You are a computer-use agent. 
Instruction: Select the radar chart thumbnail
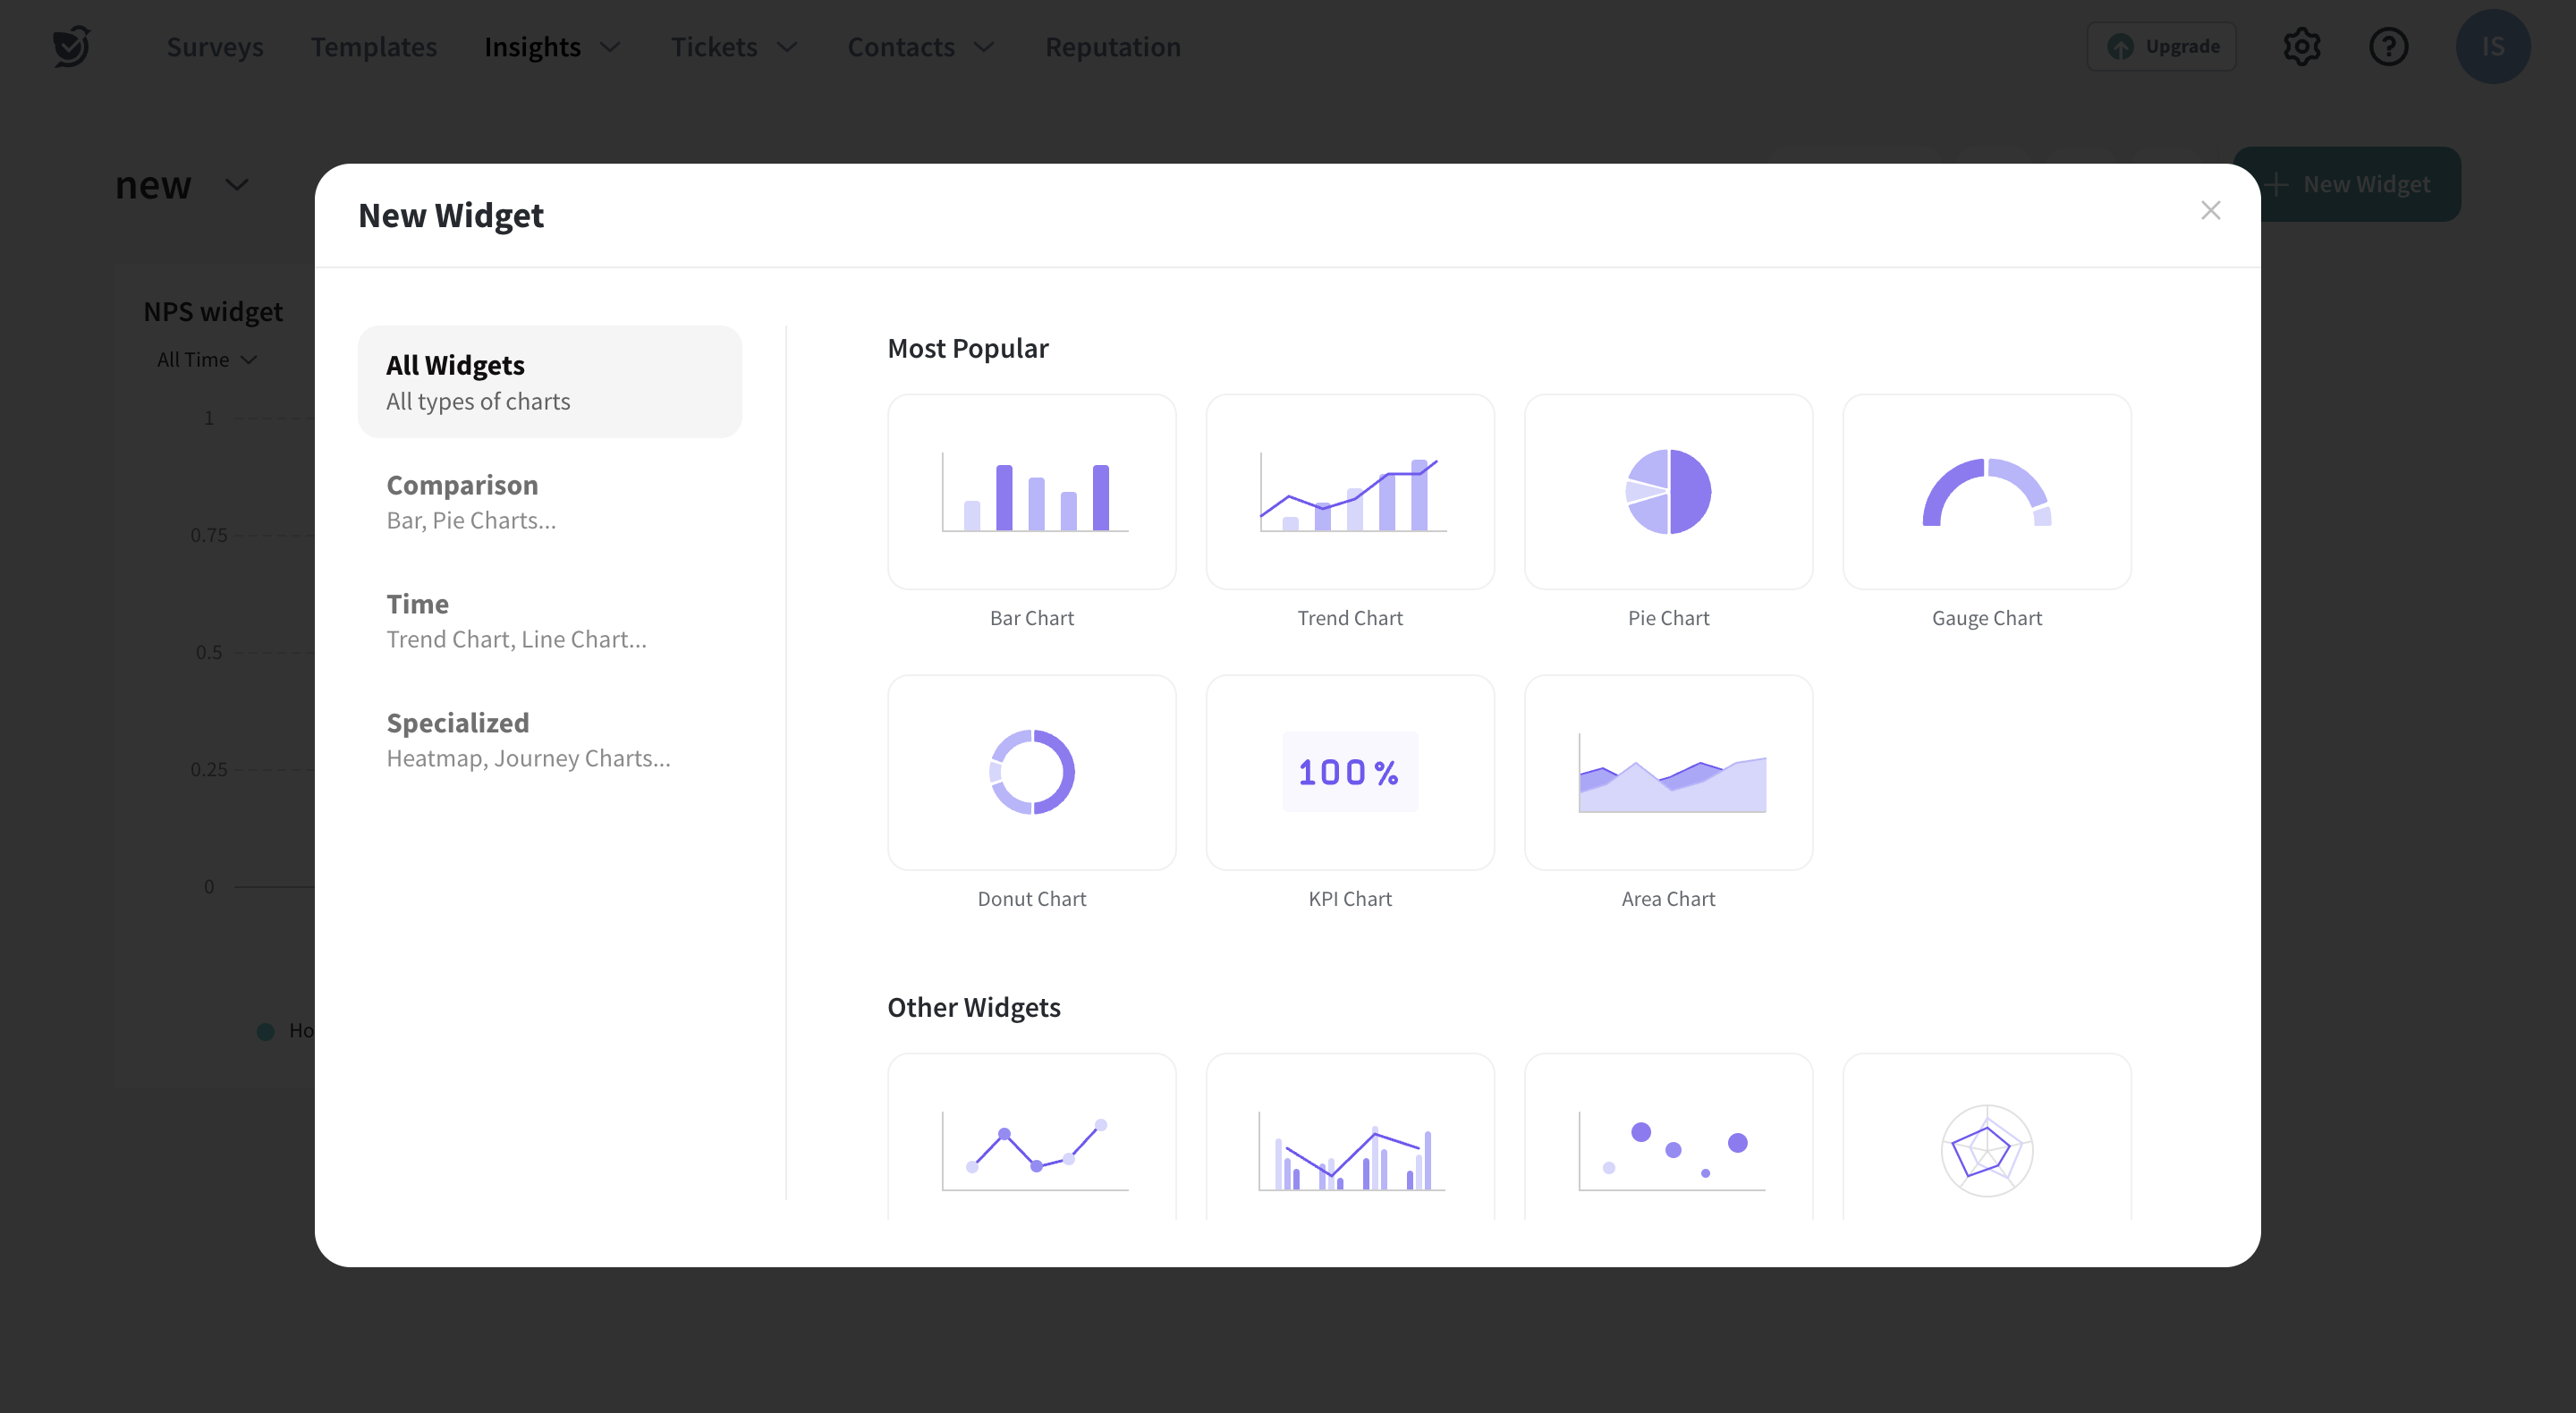point(1986,1140)
